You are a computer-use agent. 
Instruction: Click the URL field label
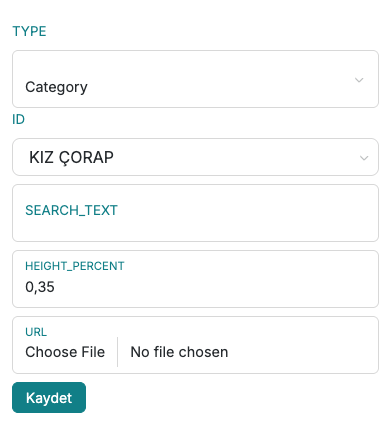(x=36, y=332)
